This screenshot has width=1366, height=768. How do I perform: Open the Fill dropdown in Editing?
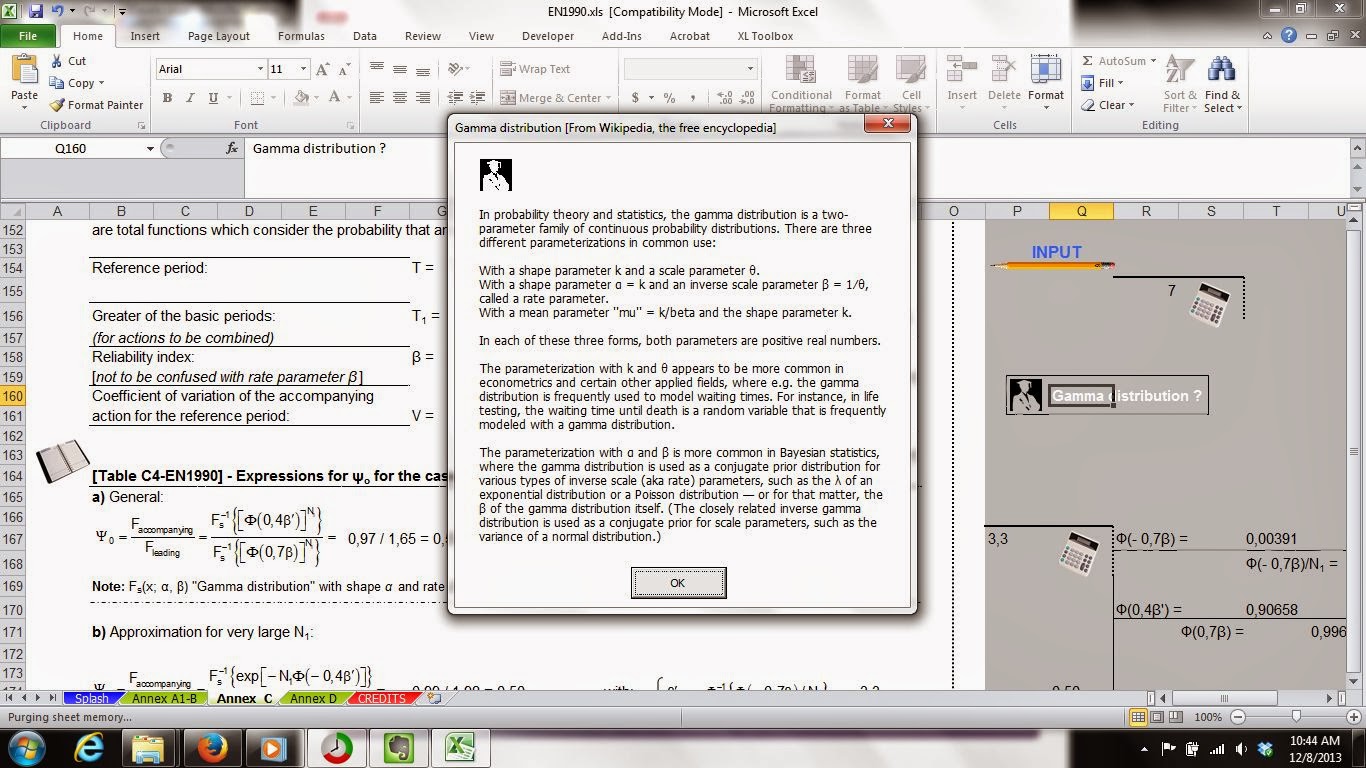1102,83
